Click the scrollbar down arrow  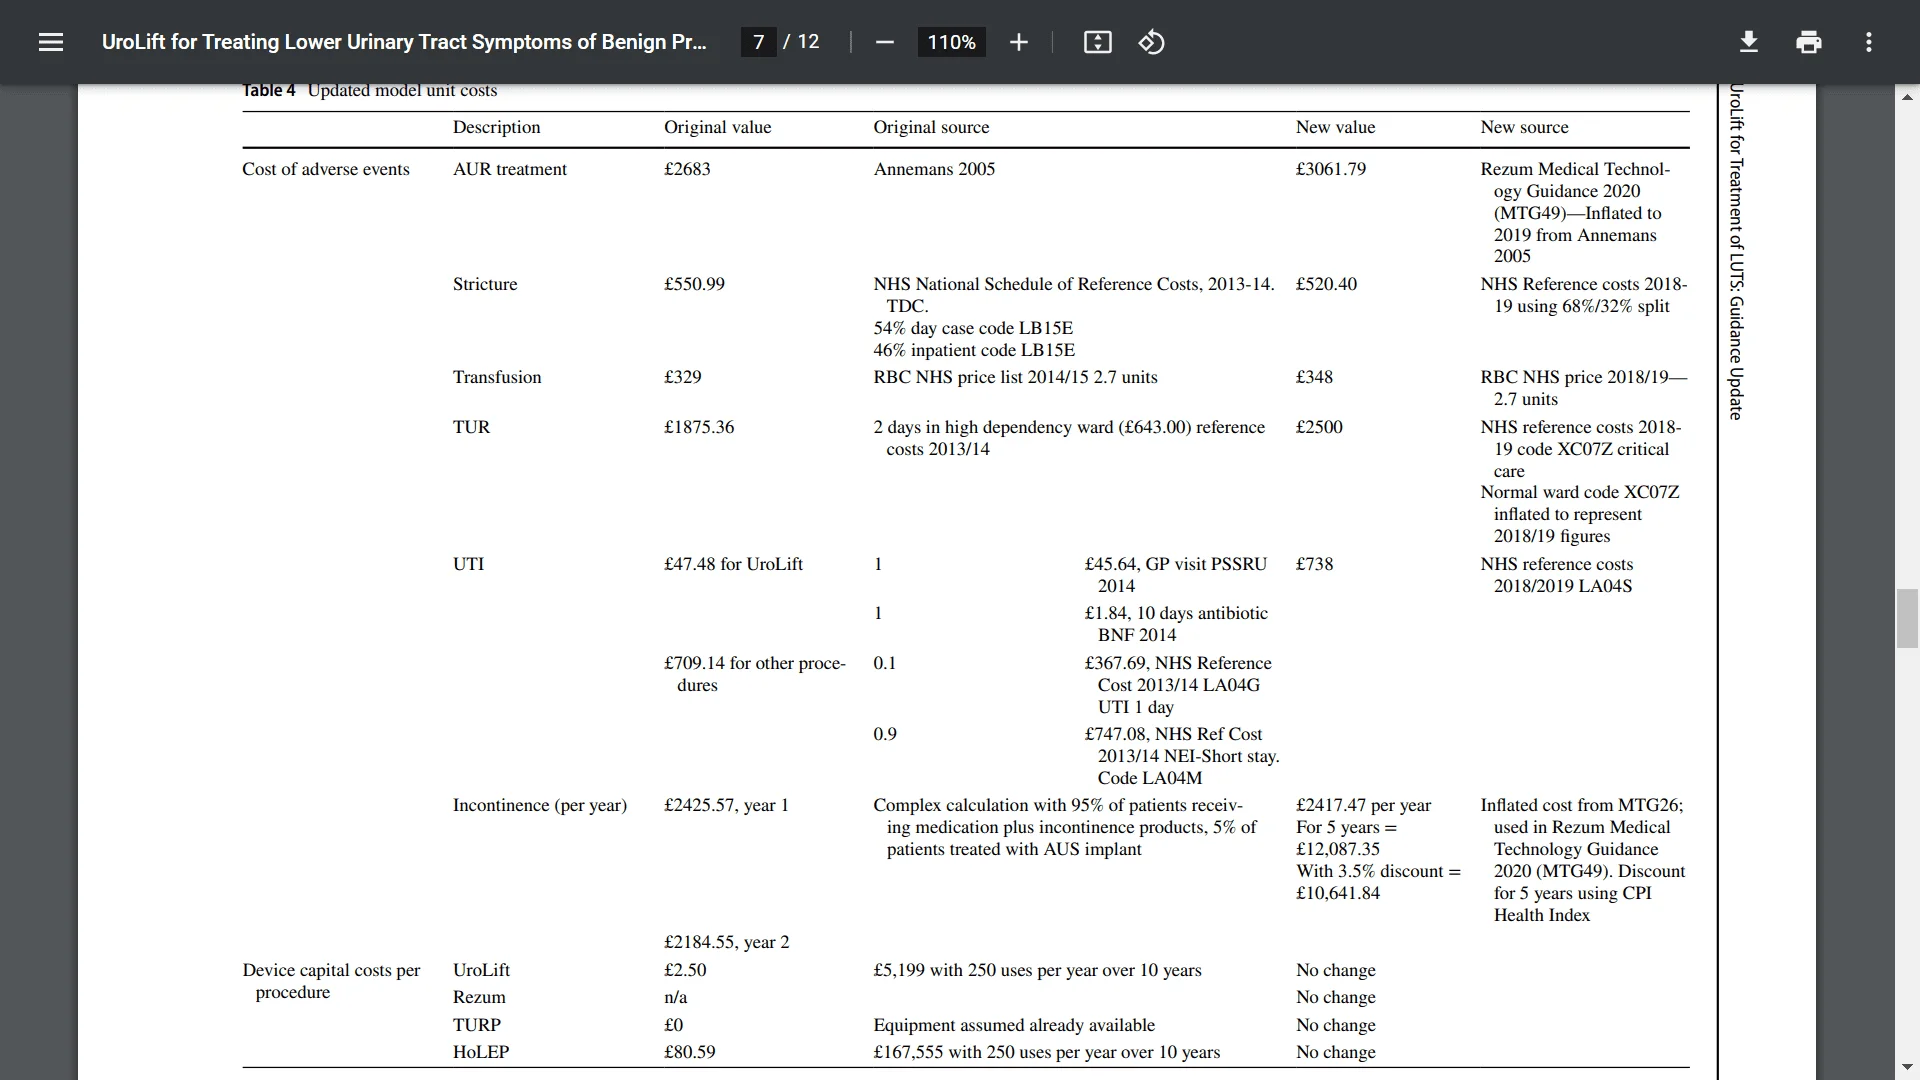pos(1907,1067)
